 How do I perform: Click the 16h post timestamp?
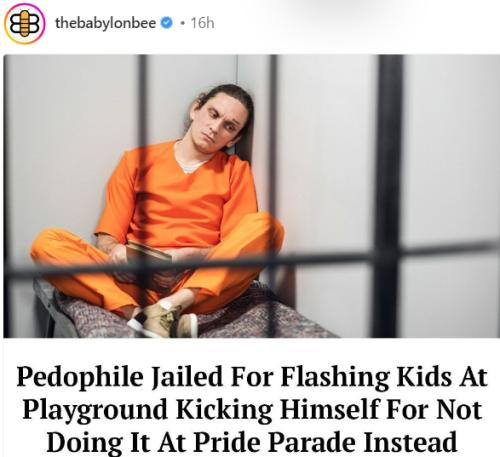202,23
